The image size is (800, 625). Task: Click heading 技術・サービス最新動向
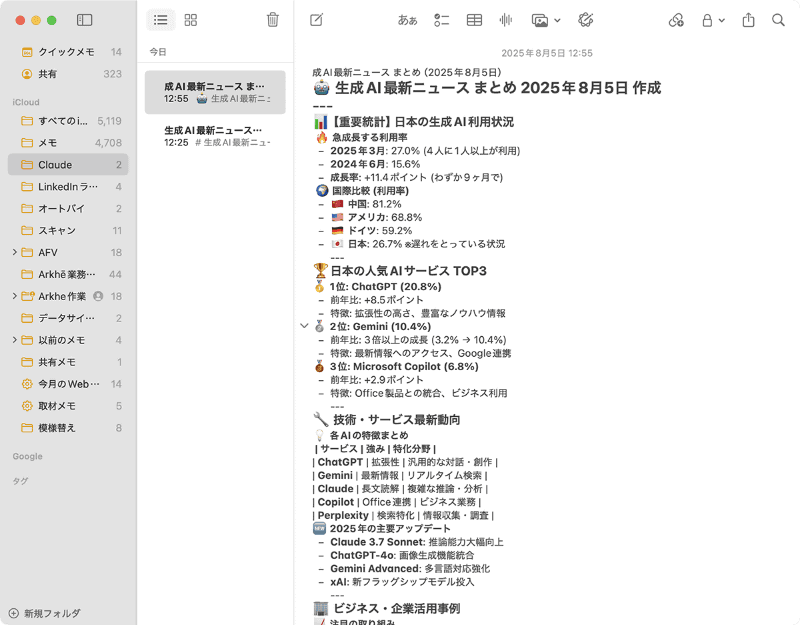coord(387,420)
